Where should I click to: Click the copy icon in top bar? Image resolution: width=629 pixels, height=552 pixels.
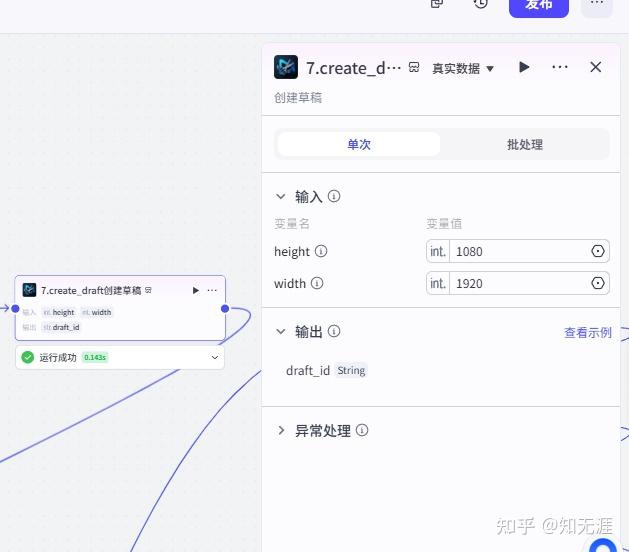click(436, 4)
